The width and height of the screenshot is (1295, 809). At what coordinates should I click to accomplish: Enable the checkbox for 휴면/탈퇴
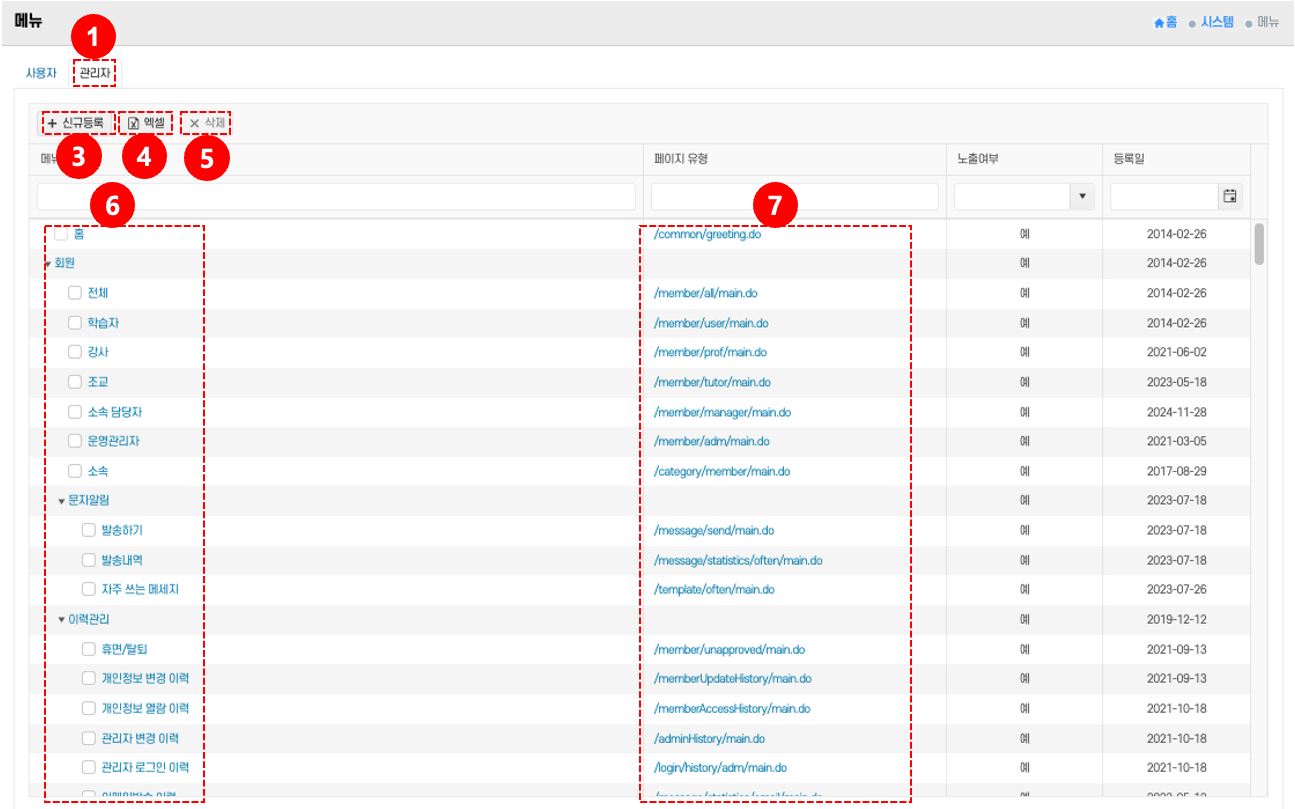(89, 649)
